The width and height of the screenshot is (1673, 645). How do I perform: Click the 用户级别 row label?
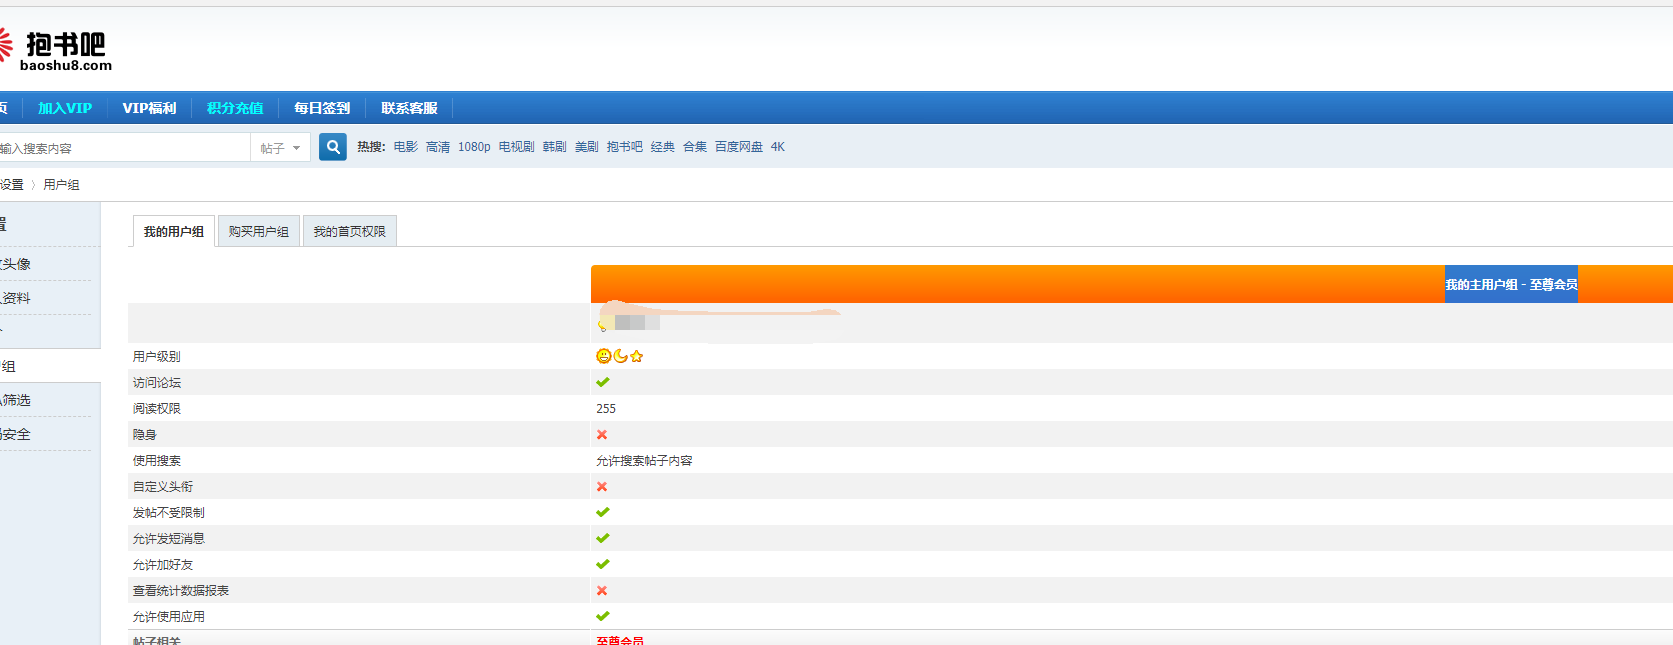click(x=157, y=356)
